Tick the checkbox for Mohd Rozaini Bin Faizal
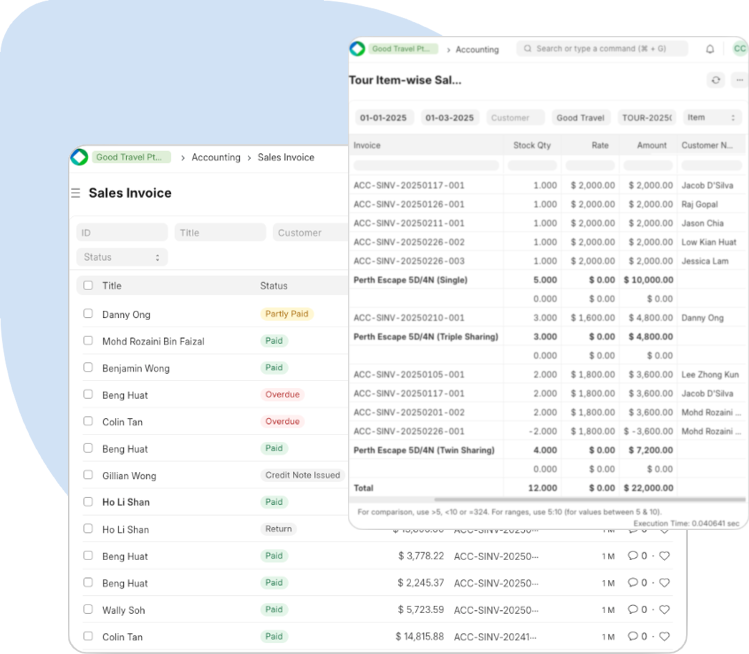This screenshot has height=654, width=749. (88, 341)
